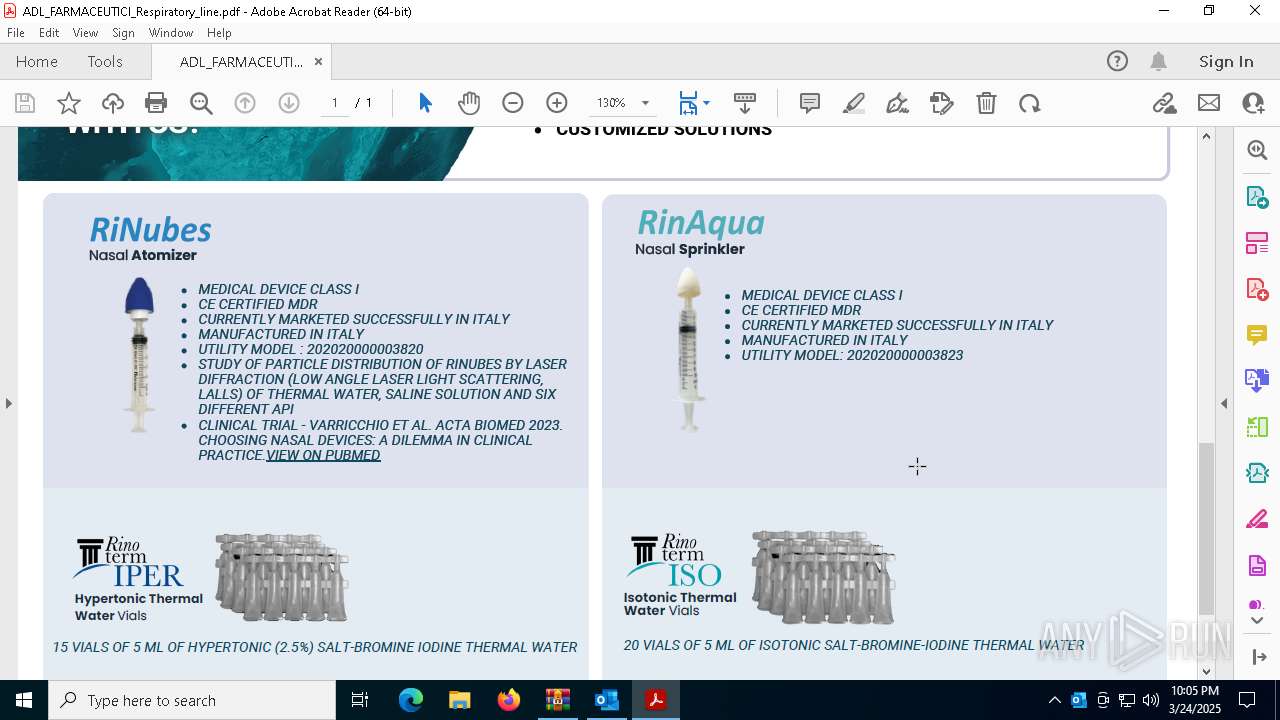Click the Windows Start button

[24, 700]
